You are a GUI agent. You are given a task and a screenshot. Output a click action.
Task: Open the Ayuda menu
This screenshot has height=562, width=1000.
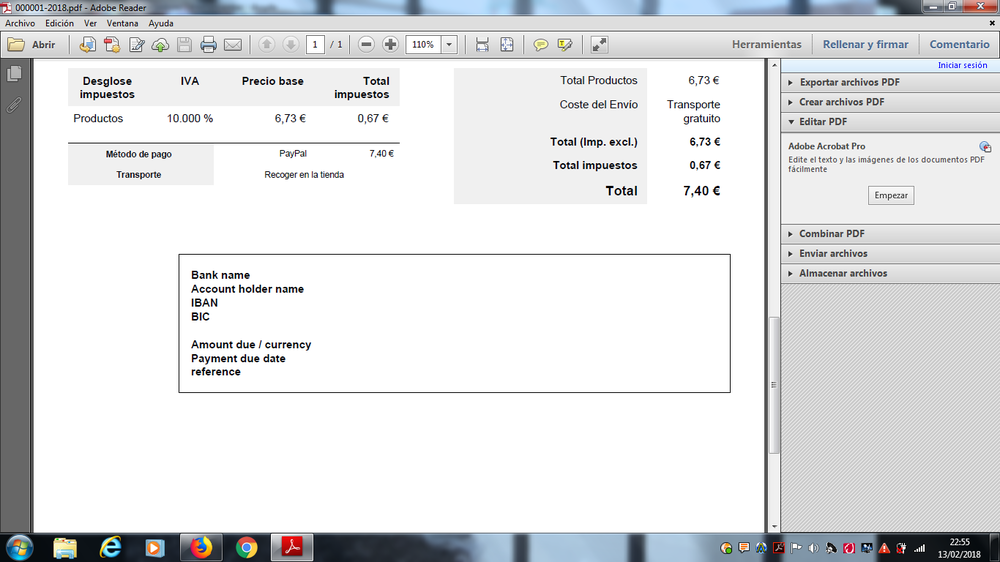(161, 23)
